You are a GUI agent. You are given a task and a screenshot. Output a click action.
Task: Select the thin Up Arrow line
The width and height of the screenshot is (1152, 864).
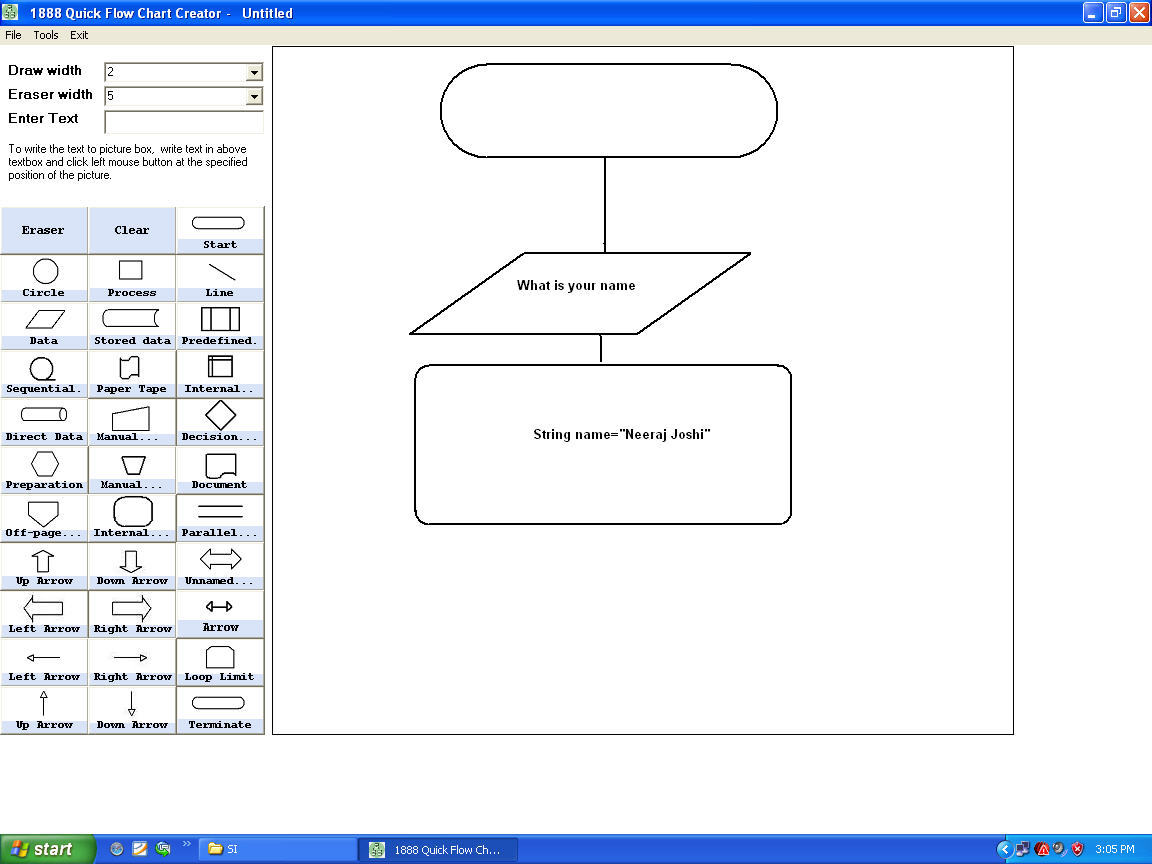pos(44,710)
